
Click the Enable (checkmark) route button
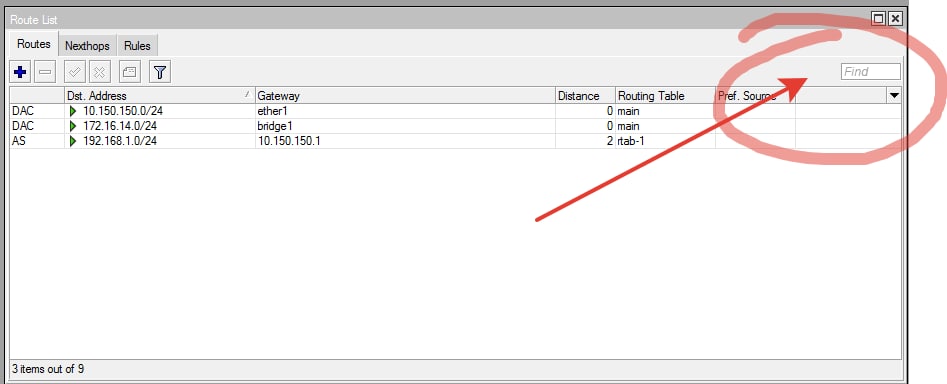pyautogui.click(x=75, y=72)
